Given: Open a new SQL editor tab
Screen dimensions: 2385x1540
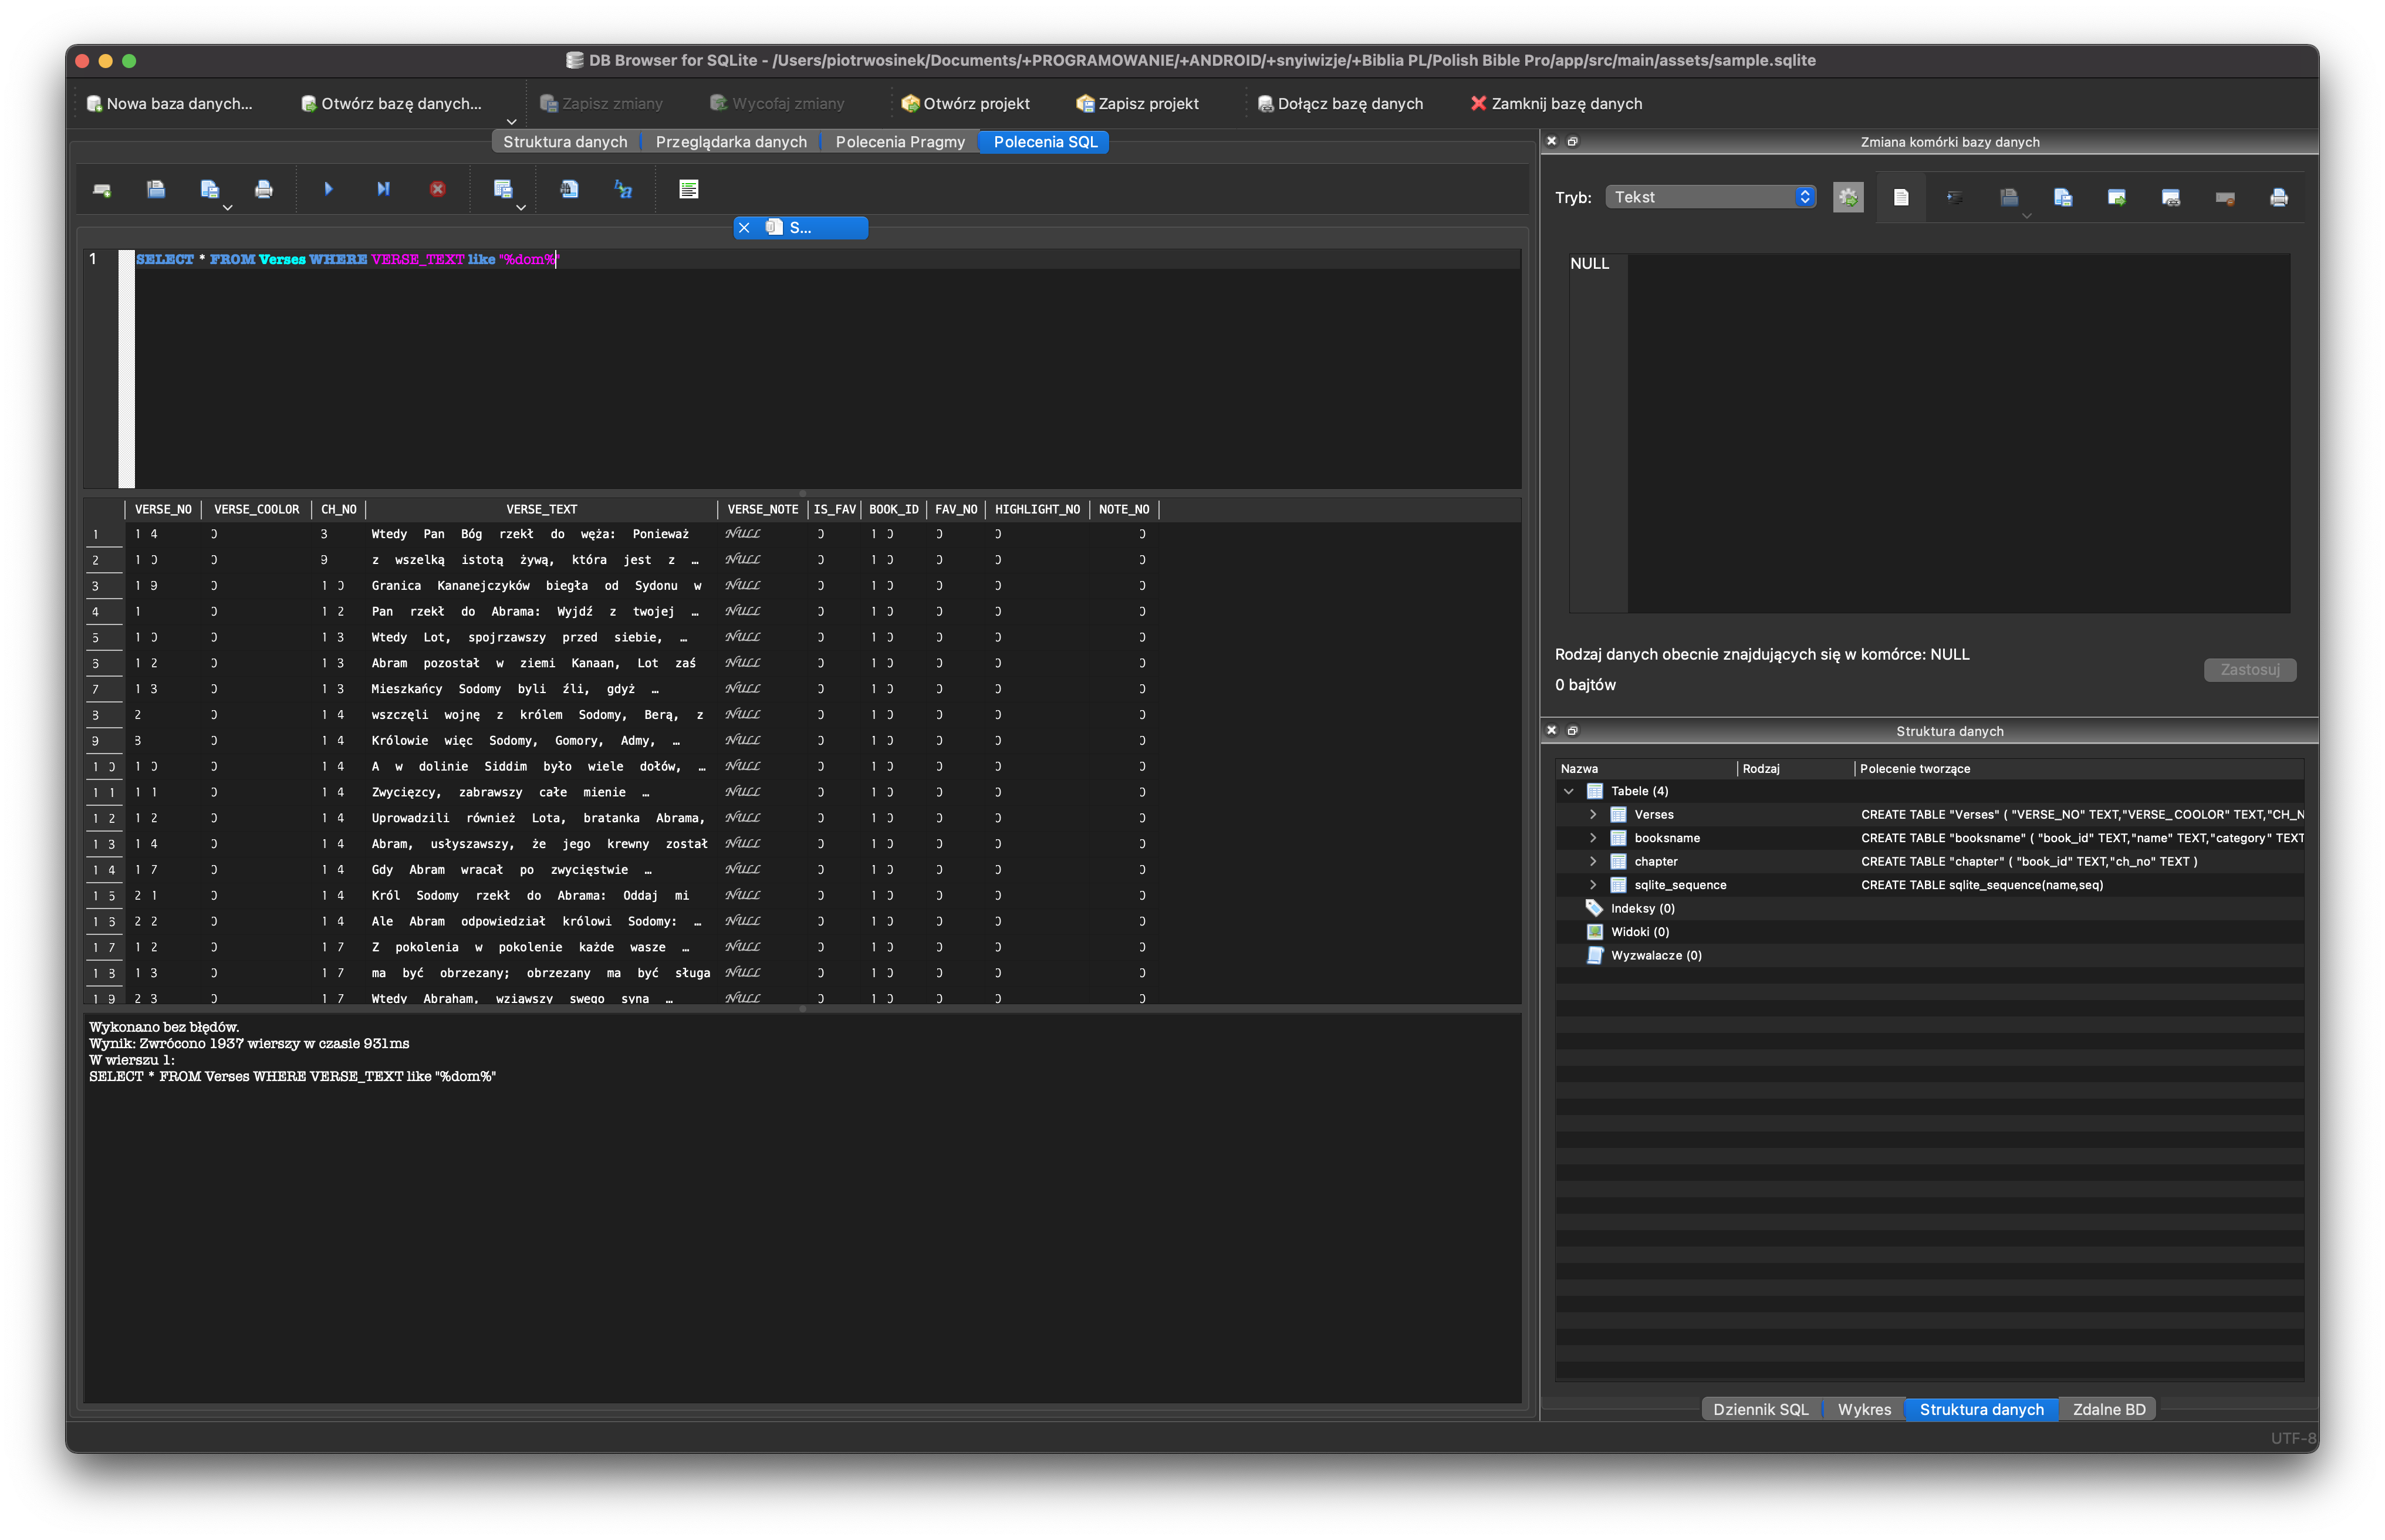Looking at the screenshot, I should pyautogui.click(x=102, y=189).
